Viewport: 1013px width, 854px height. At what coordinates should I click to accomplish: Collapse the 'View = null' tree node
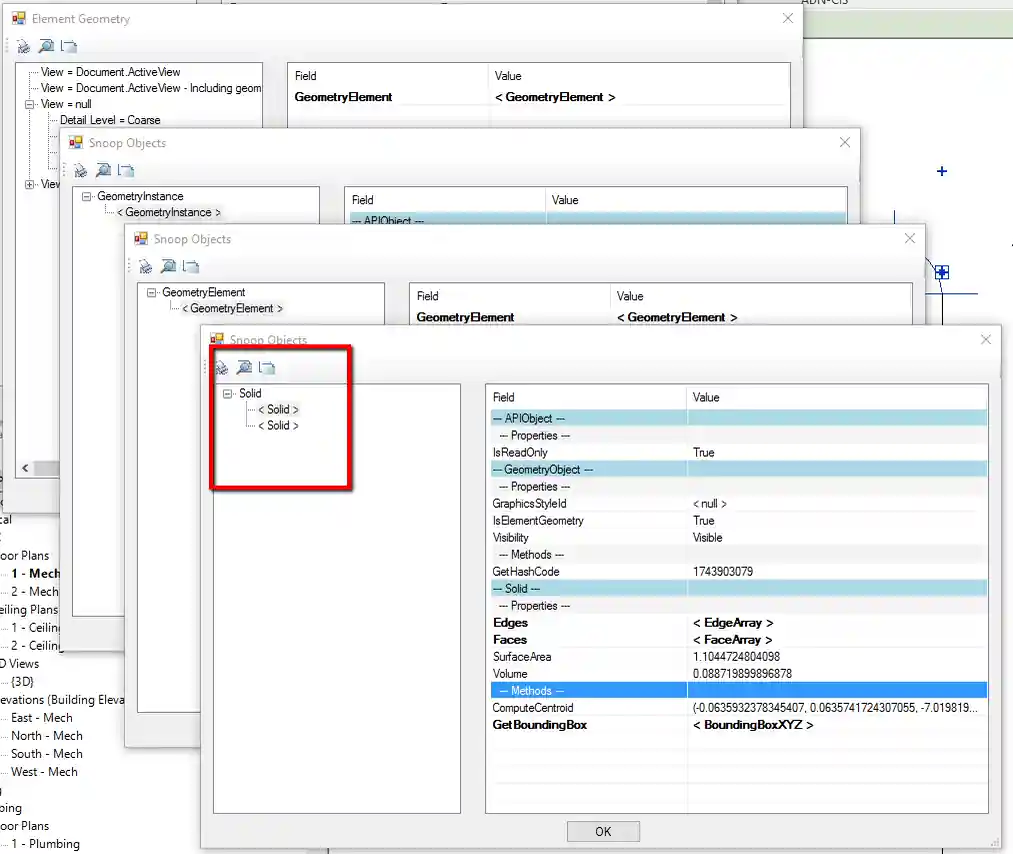(x=30, y=104)
